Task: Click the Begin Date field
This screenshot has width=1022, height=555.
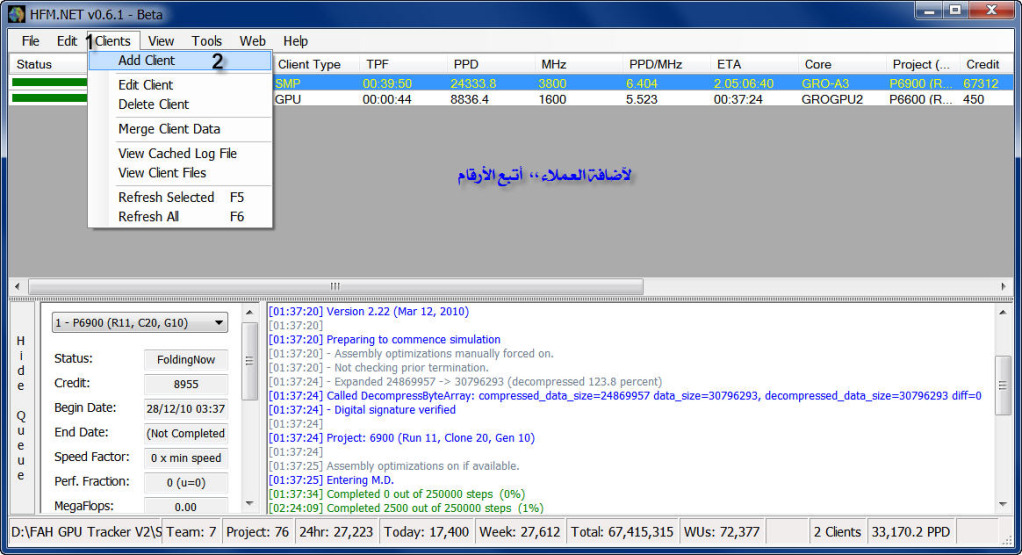Action: pyautogui.click(x=186, y=409)
